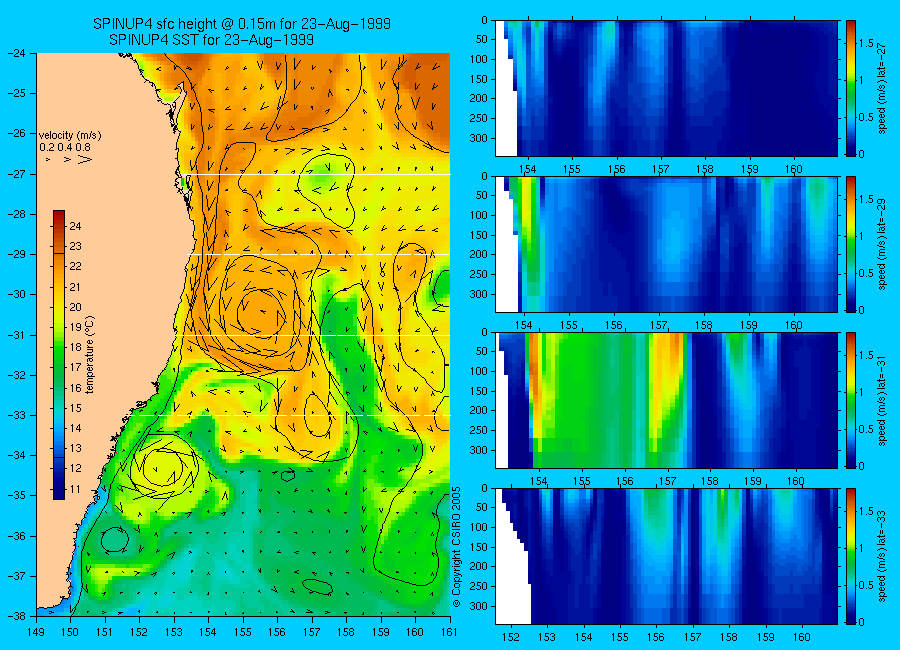The image size is (900, 650).
Task: Select the 'speed (m/s) lat=-27' label
Action: pos(882,88)
